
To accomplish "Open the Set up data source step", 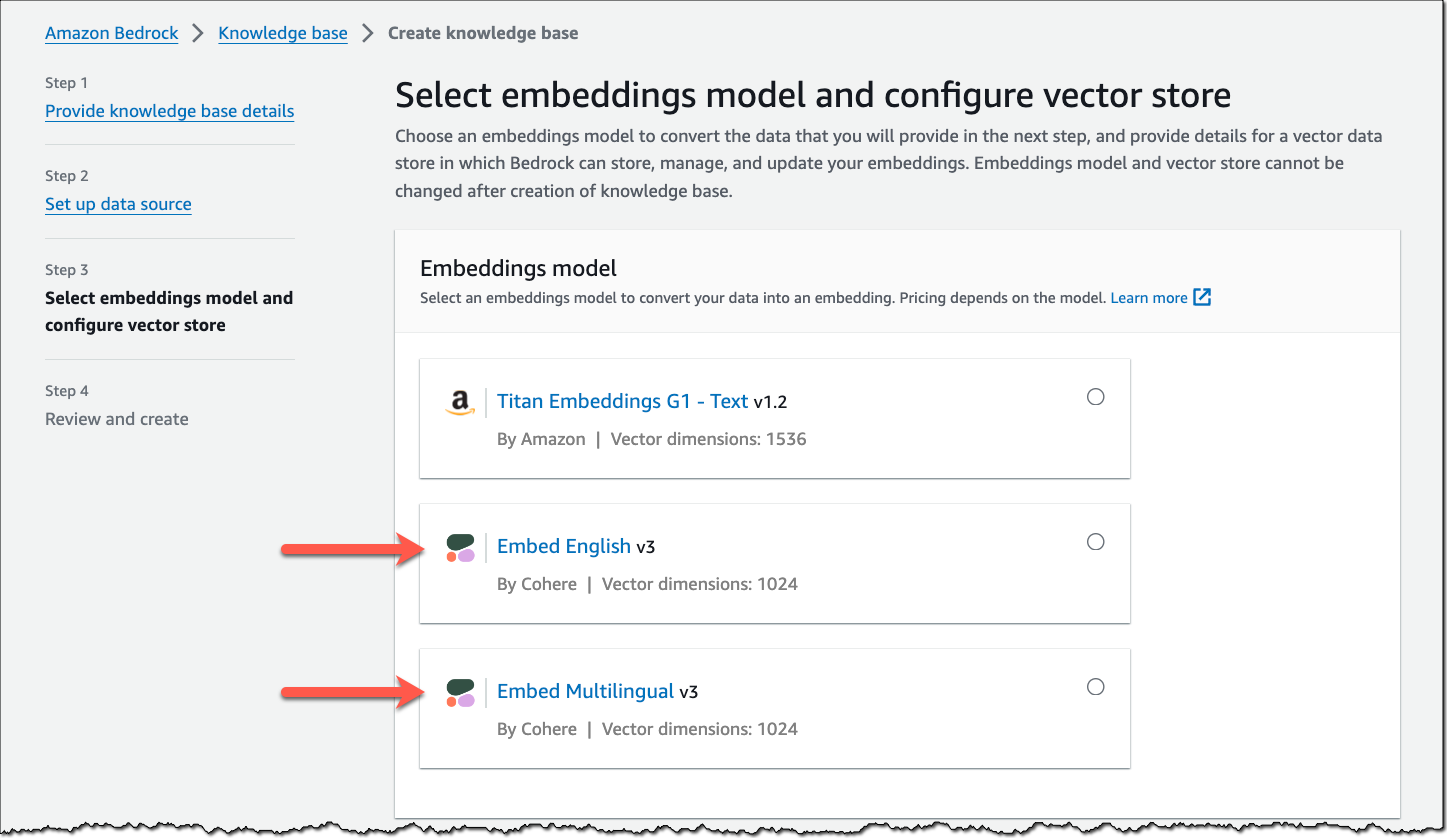I will (118, 204).
